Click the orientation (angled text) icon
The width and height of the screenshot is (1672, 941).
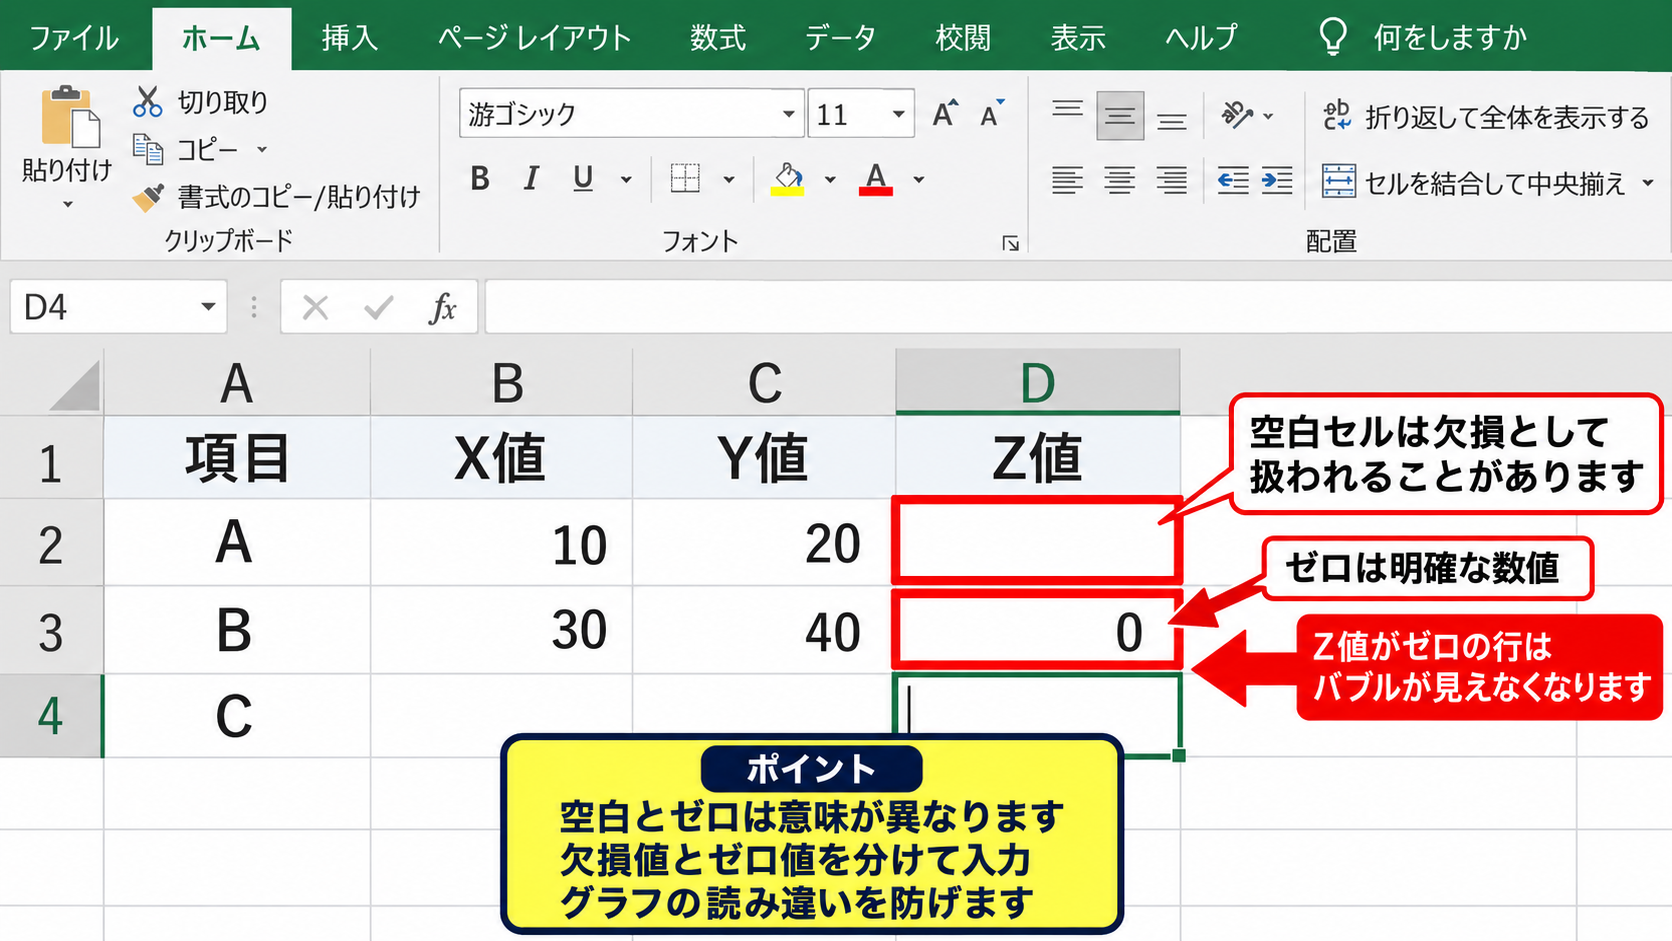tap(1237, 115)
